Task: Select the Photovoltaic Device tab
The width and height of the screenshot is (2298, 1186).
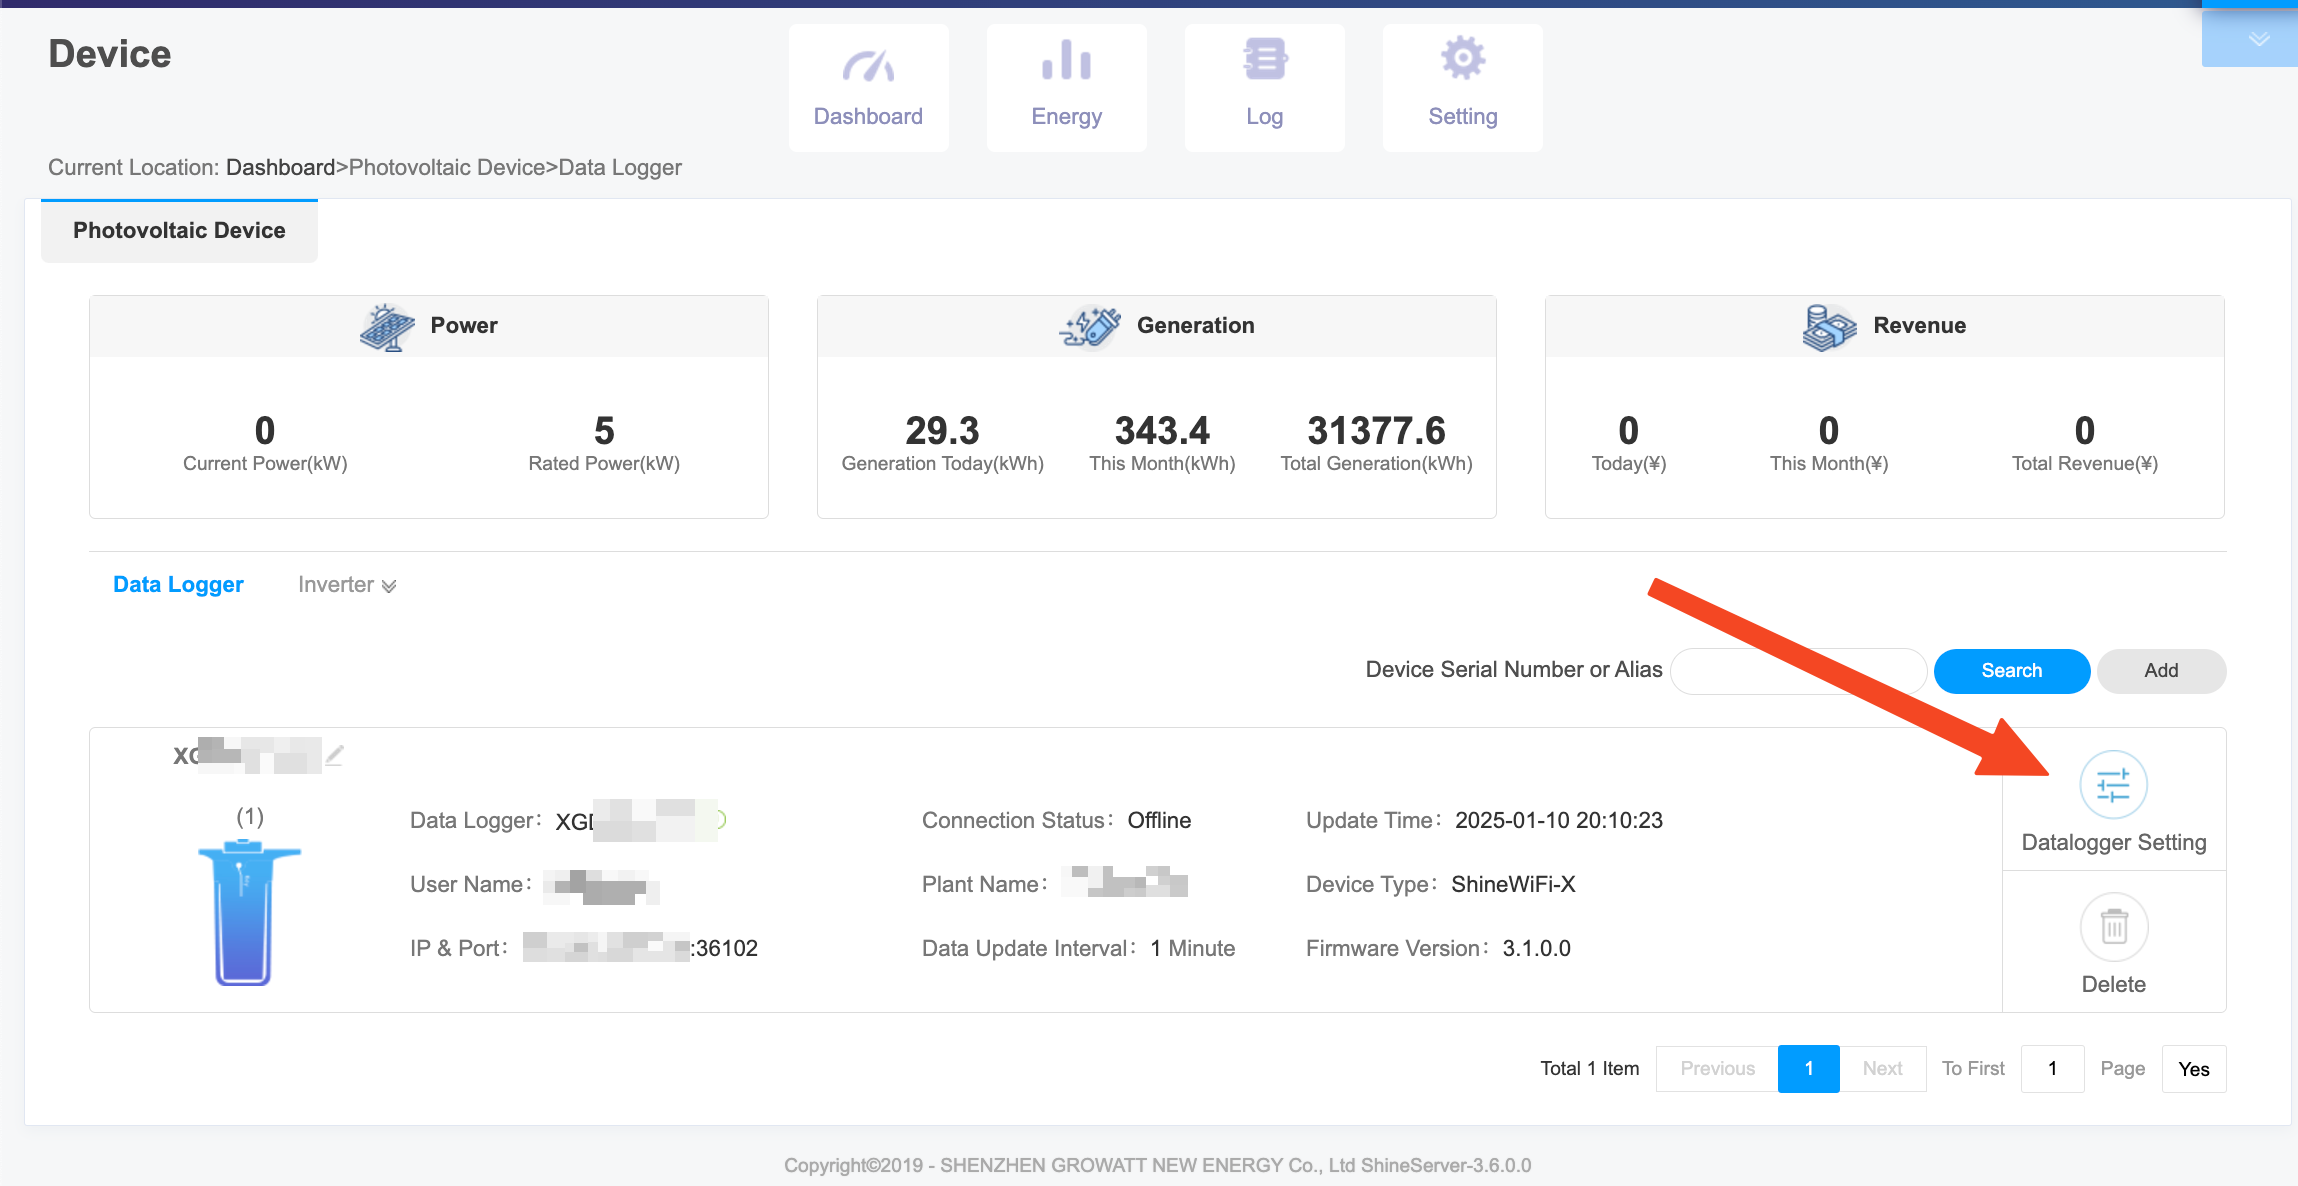Action: pyautogui.click(x=179, y=231)
